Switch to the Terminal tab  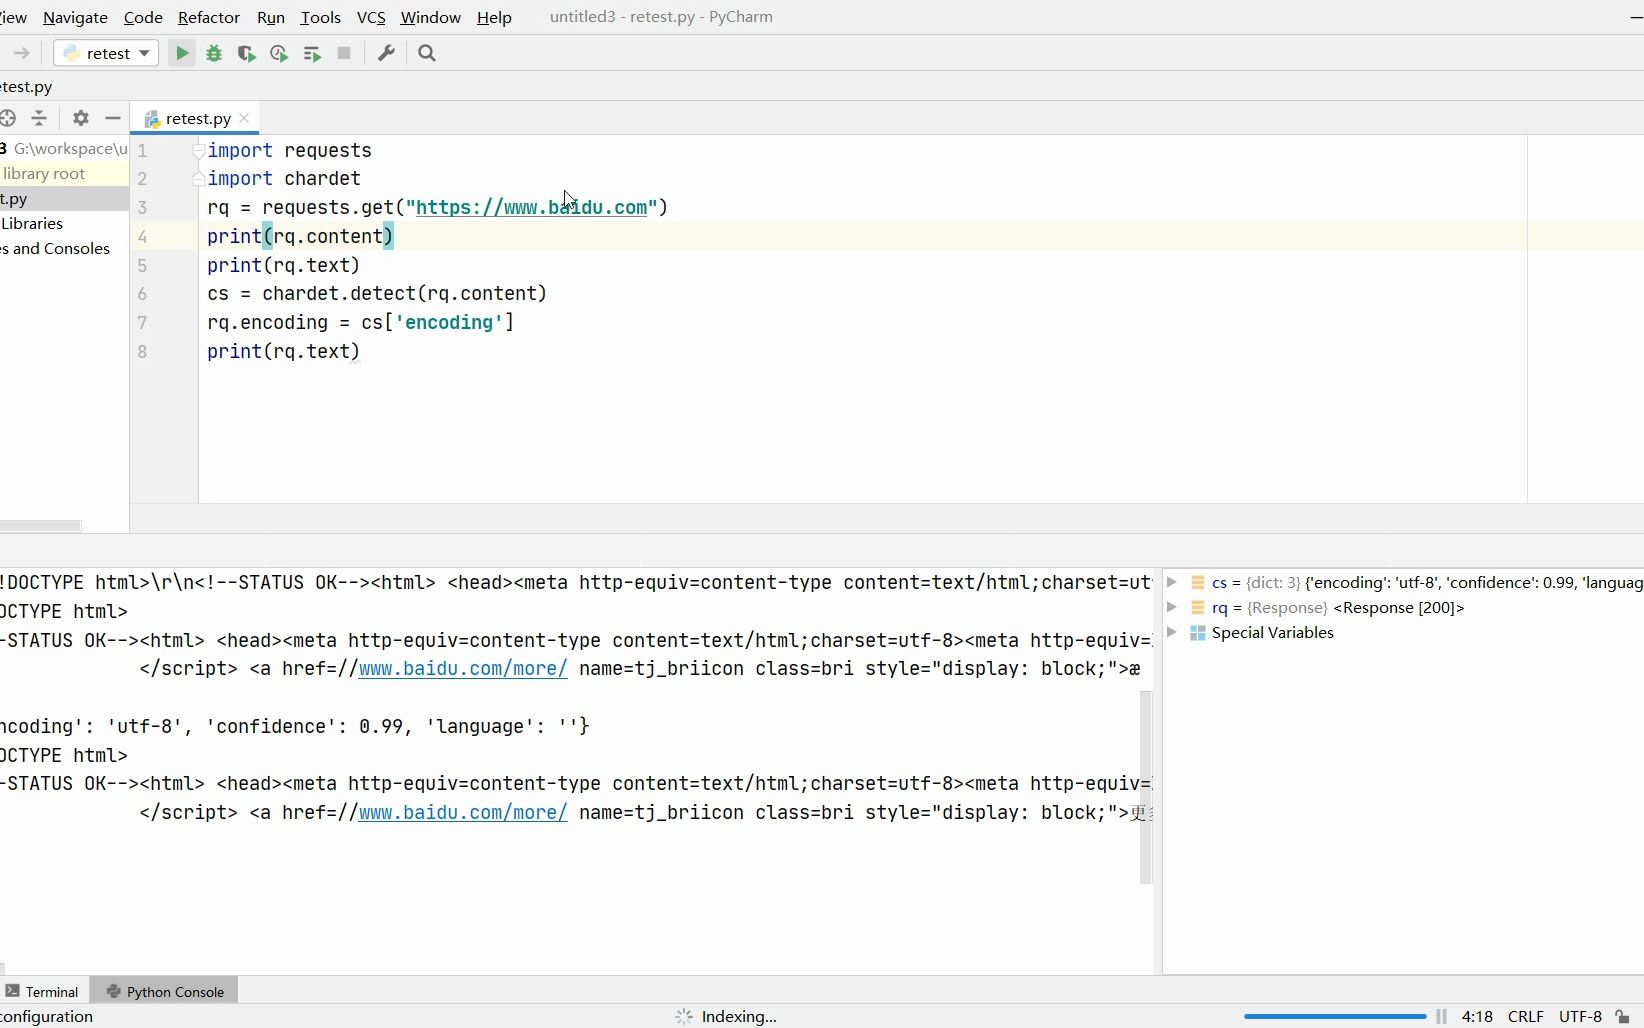pyautogui.click(x=43, y=991)
